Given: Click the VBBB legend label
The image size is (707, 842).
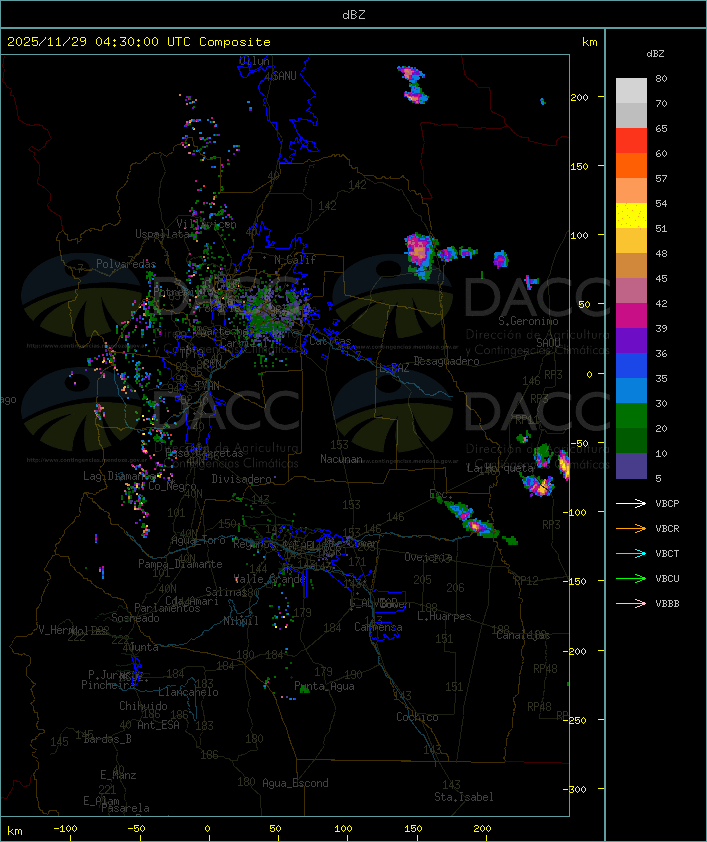Looking at the screenshot, I should click(x=667, y=603).
